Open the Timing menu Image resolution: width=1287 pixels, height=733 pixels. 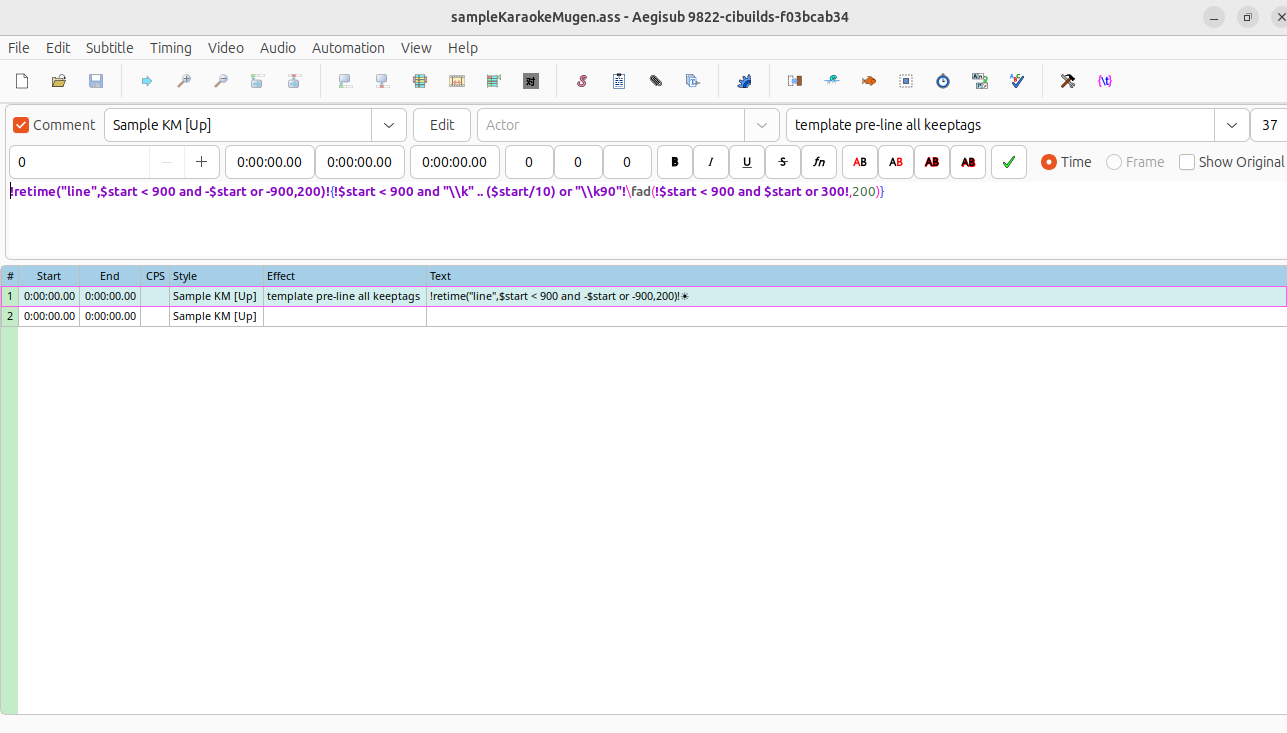pos(171,48)
